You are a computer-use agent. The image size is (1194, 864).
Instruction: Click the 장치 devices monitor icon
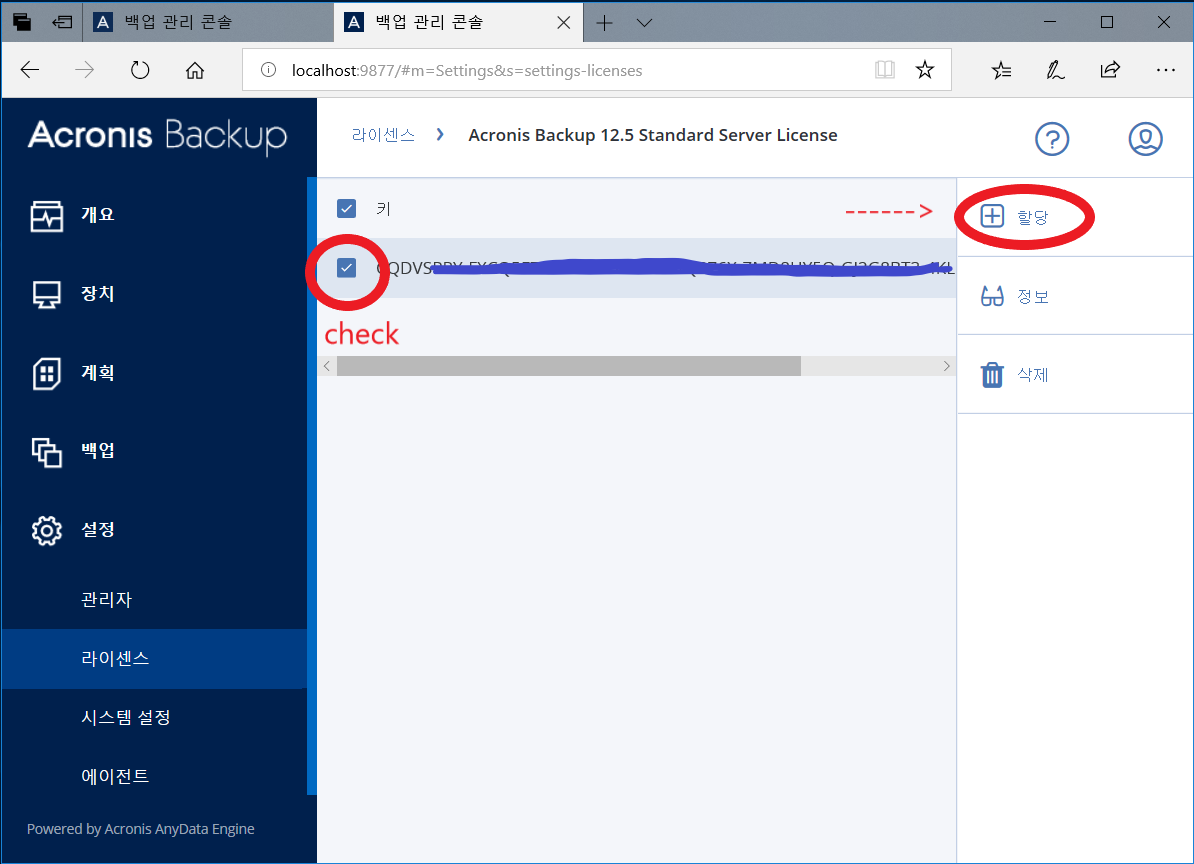[x=46, y=295]
